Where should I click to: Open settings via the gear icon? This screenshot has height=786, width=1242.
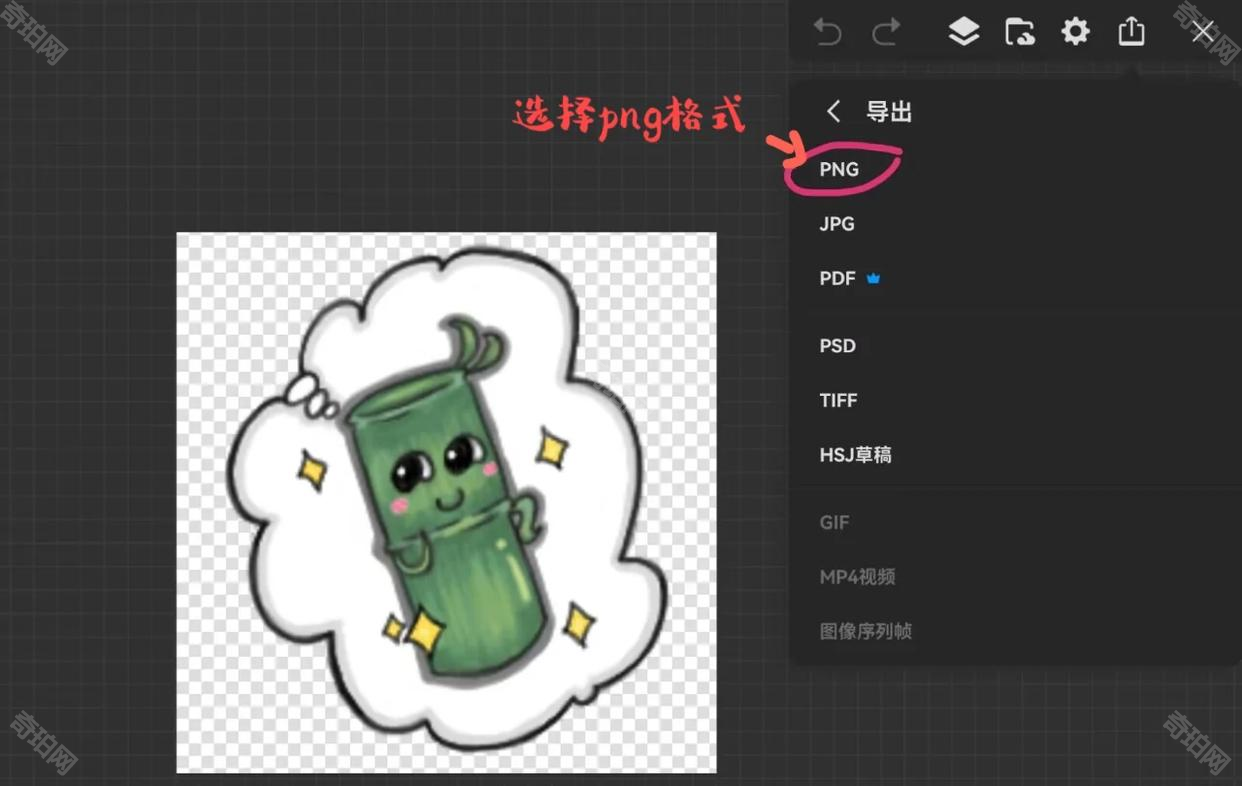click(x=1075, y=32)
